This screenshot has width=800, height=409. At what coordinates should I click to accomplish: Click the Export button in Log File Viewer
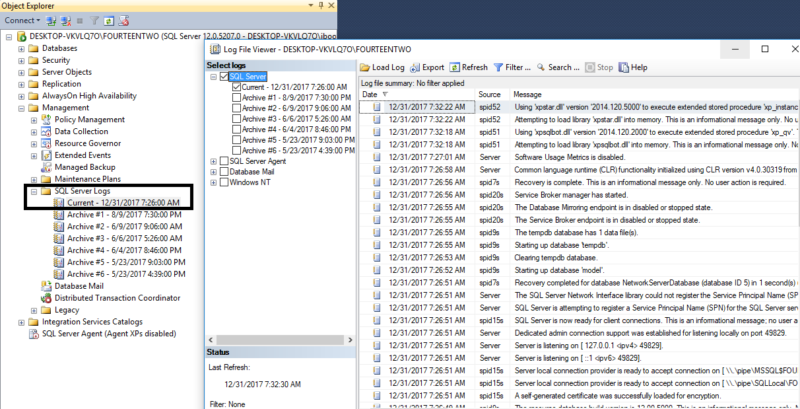(427, 67)
